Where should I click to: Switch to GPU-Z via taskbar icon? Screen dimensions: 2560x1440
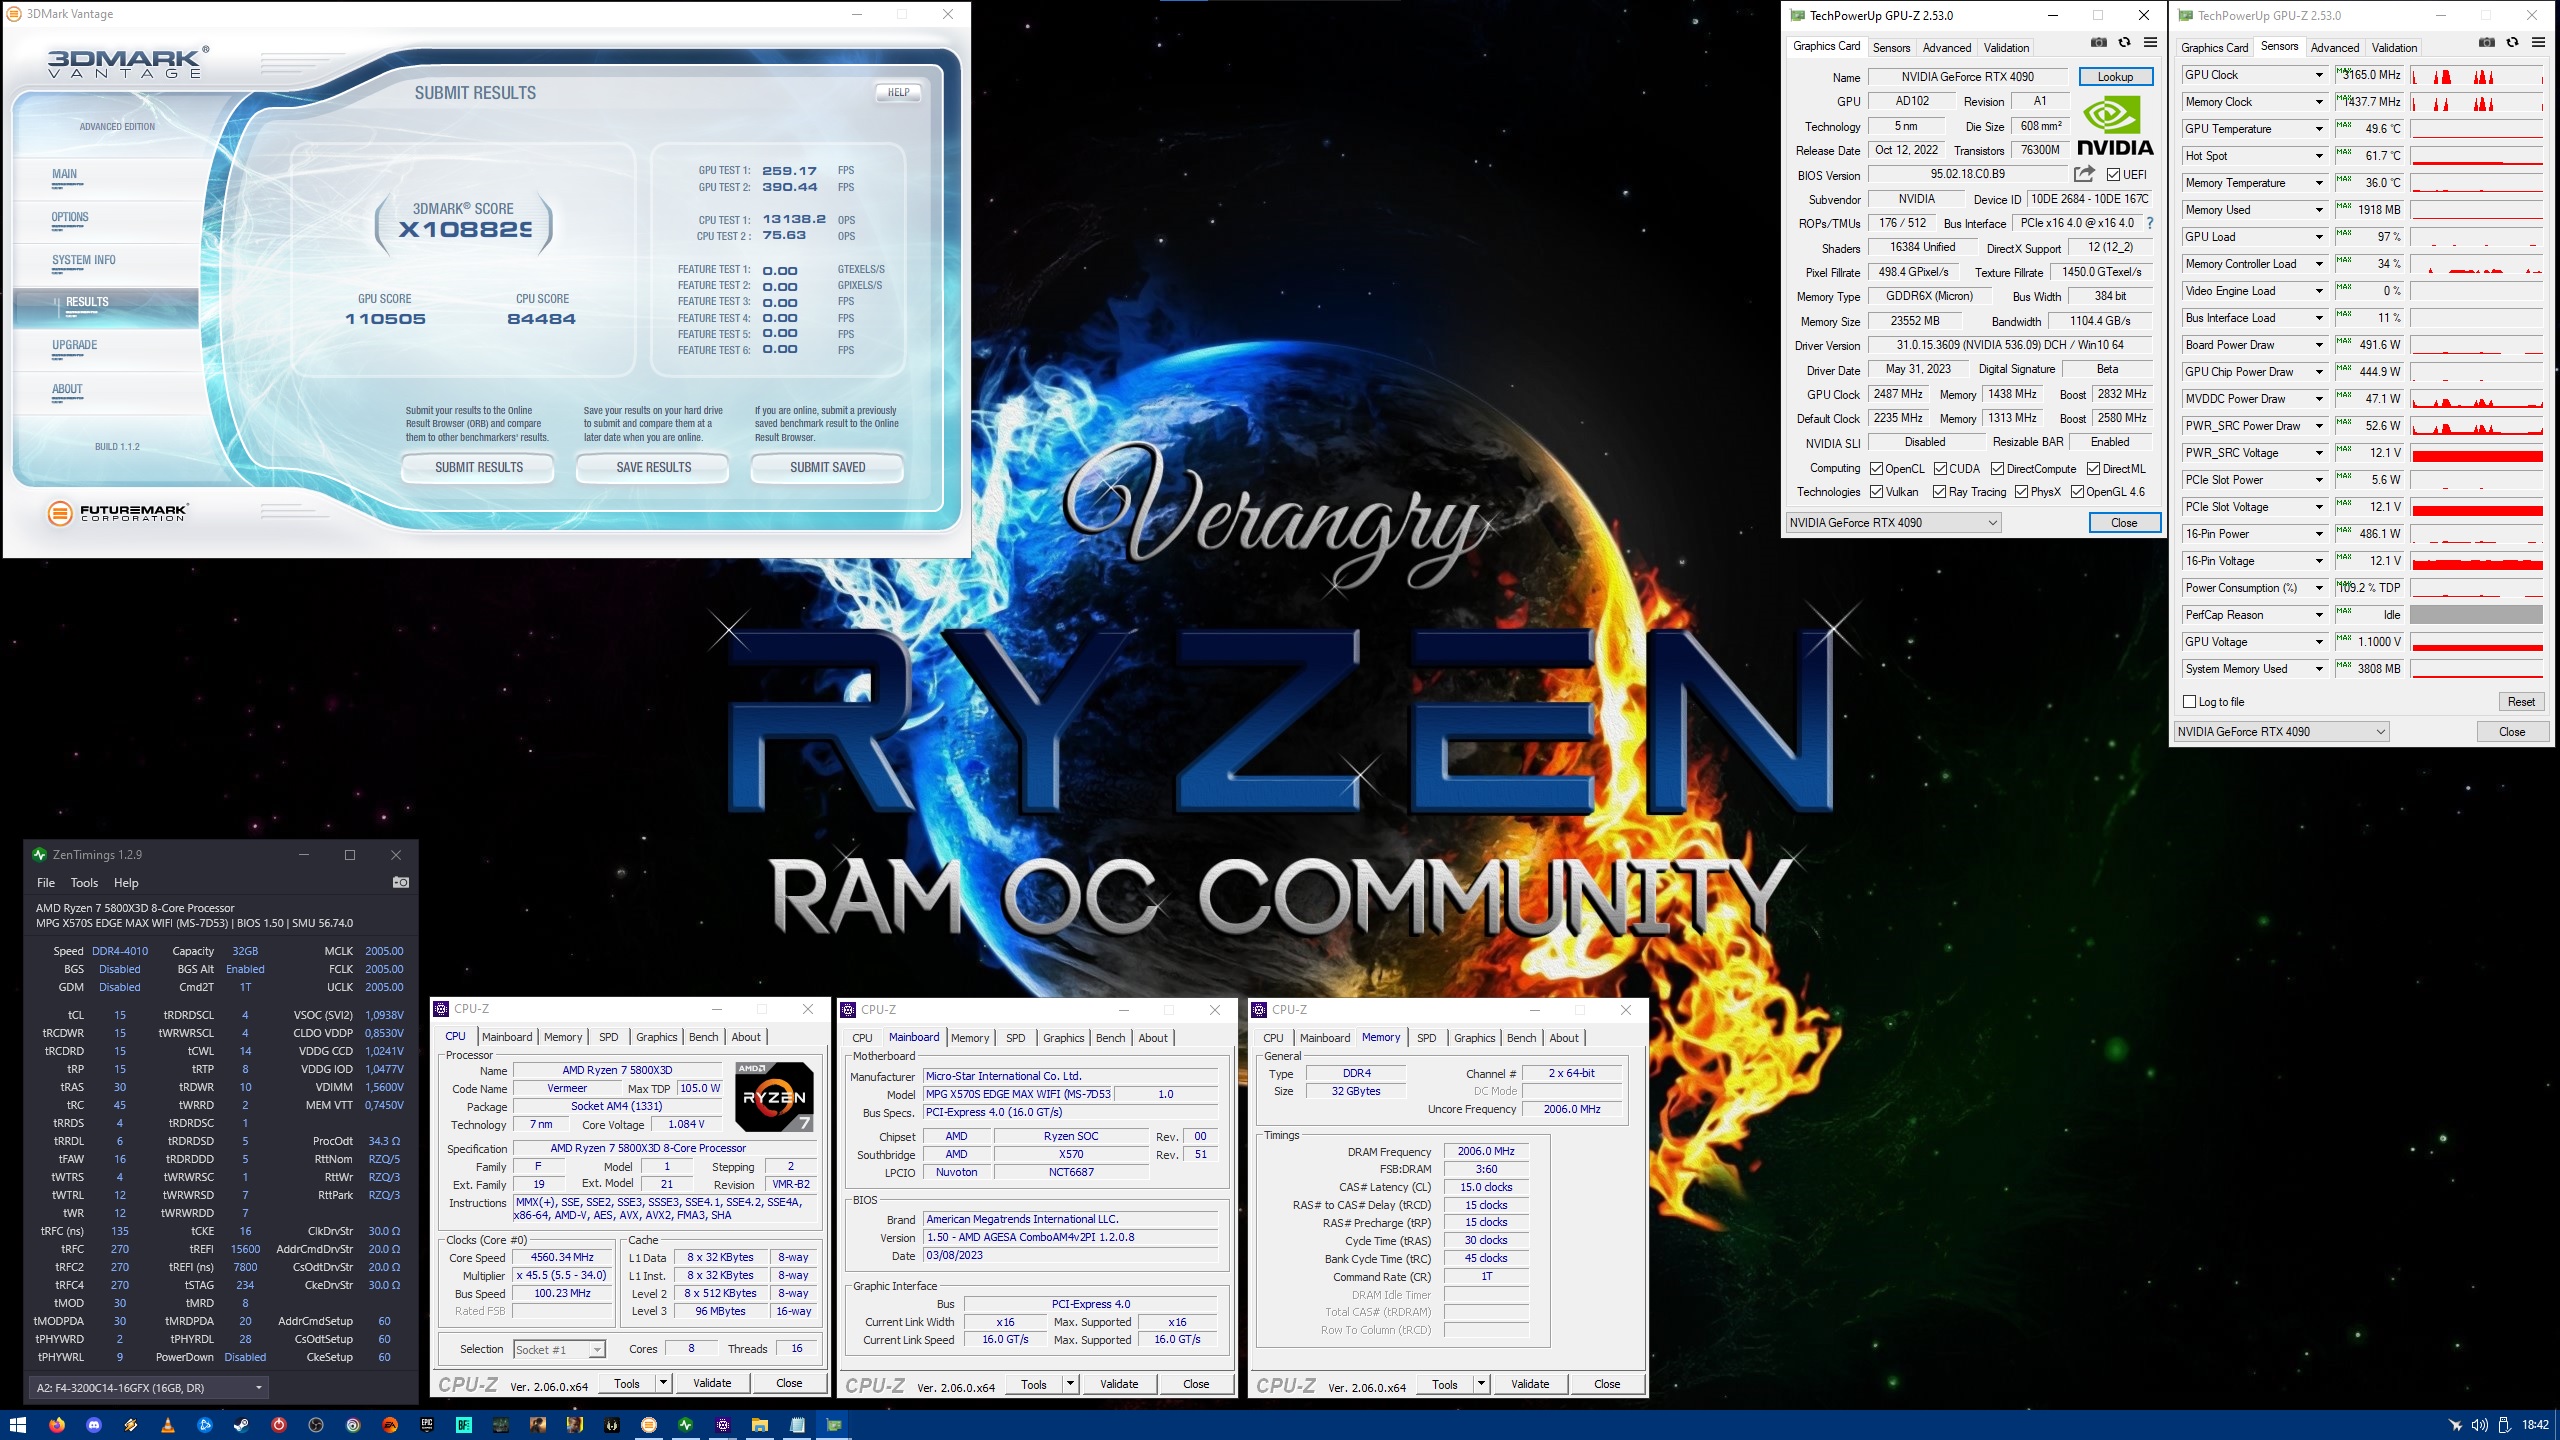(x=834, y=1425)
